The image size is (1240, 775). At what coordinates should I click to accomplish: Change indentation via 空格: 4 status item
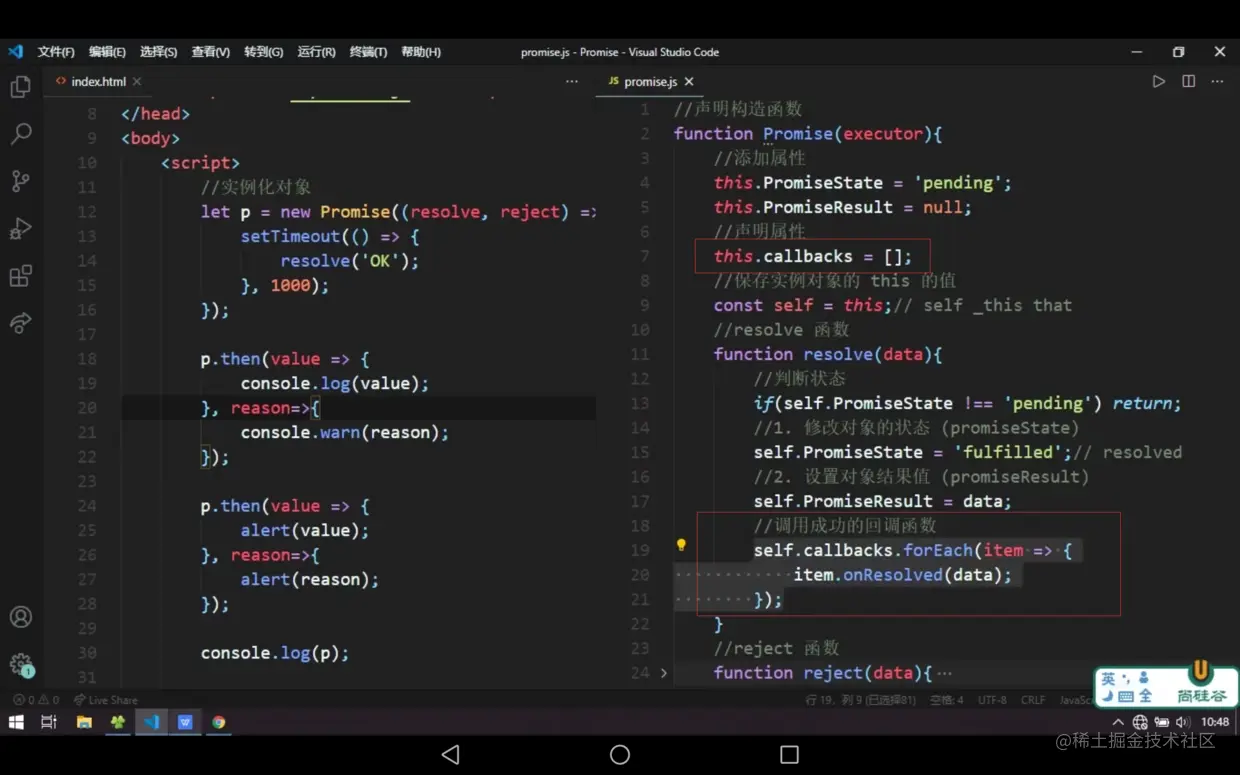pyautogui.click(x=946, y=700)
